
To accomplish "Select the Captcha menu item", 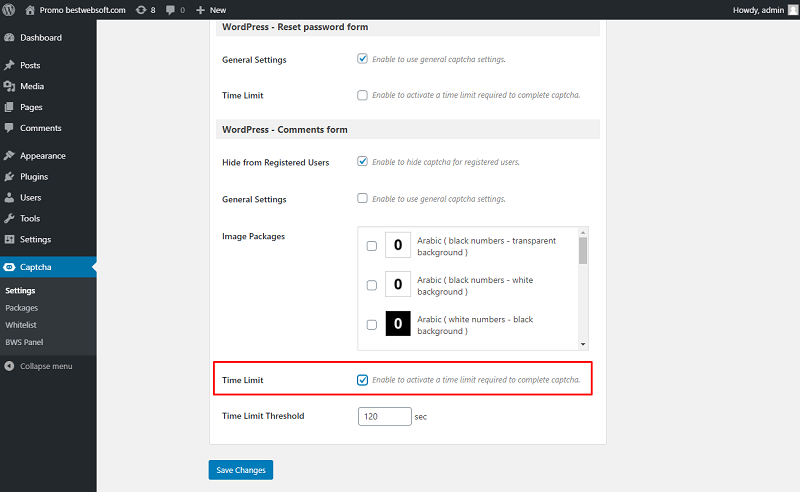I will click(48, 266).
